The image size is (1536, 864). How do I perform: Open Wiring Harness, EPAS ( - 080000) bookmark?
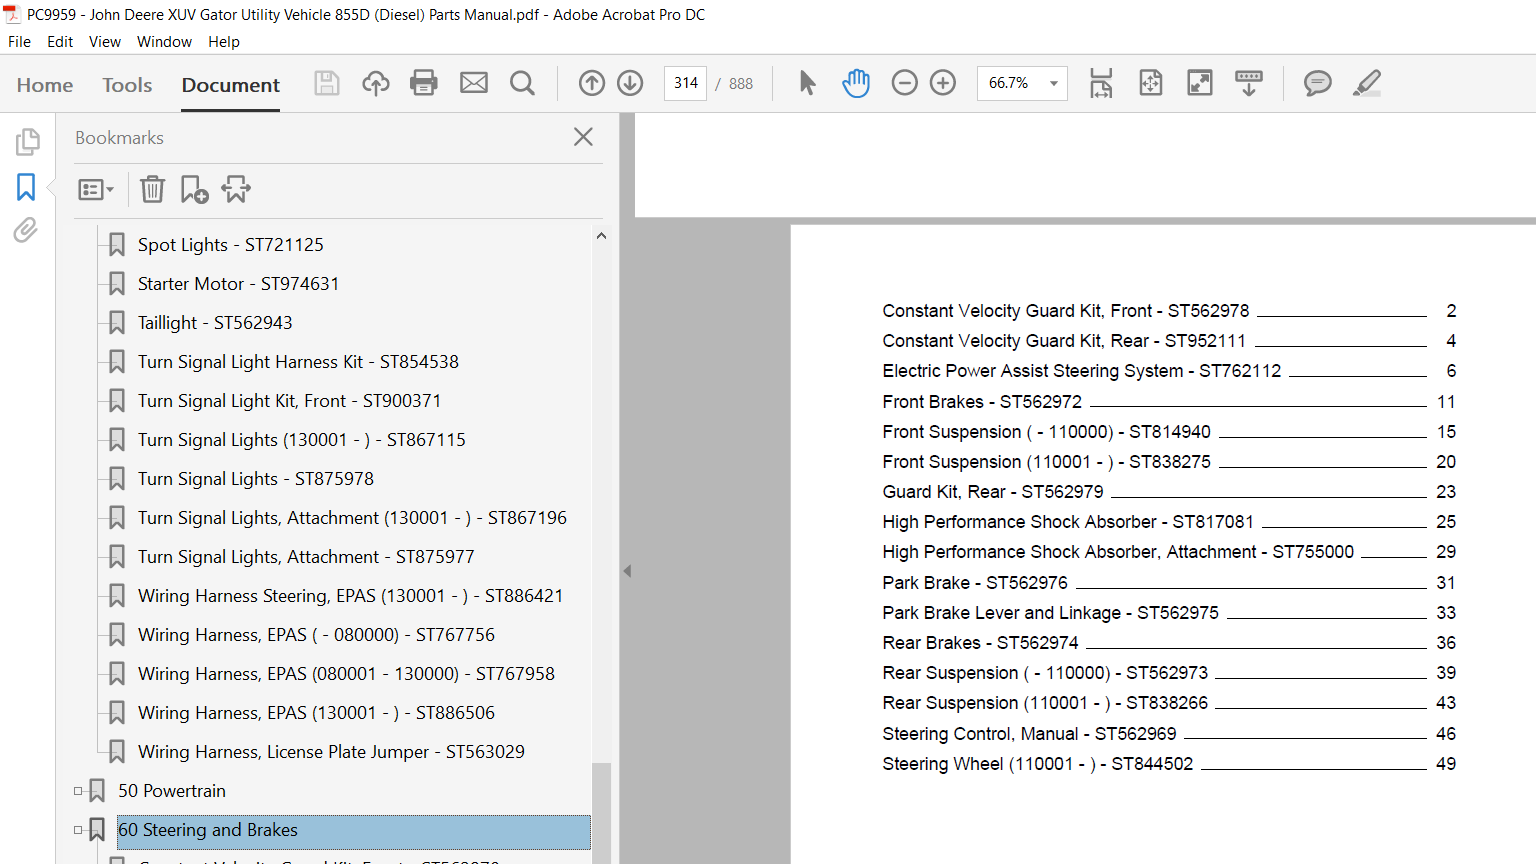(316, 635)
